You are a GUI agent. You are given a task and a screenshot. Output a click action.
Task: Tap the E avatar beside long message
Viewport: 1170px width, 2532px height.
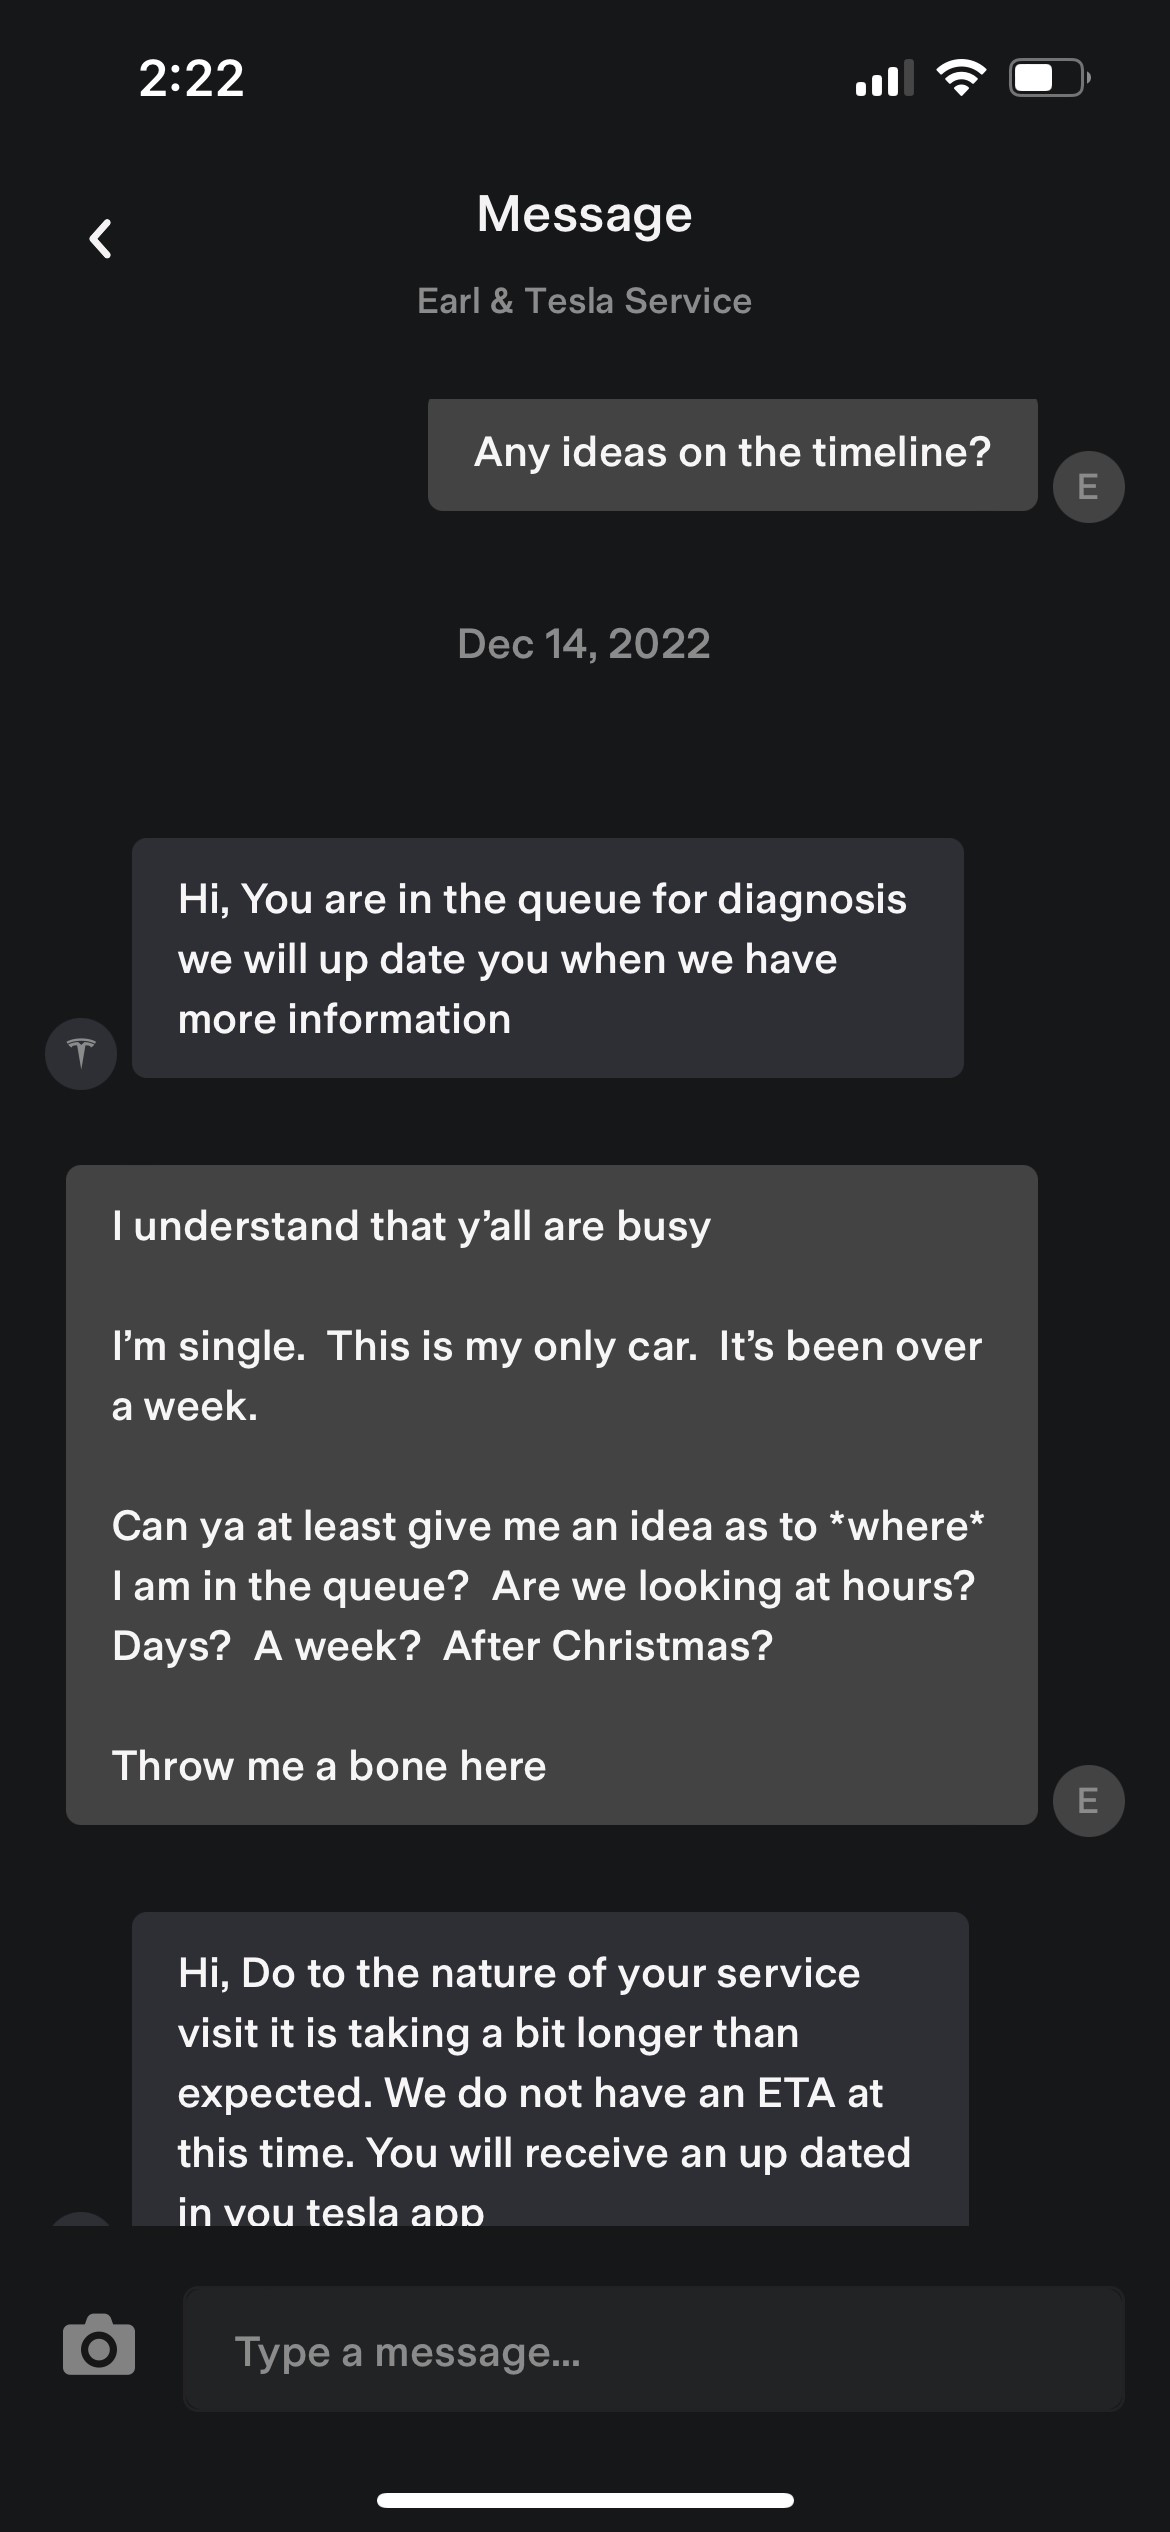(x=1088, y=1801)
